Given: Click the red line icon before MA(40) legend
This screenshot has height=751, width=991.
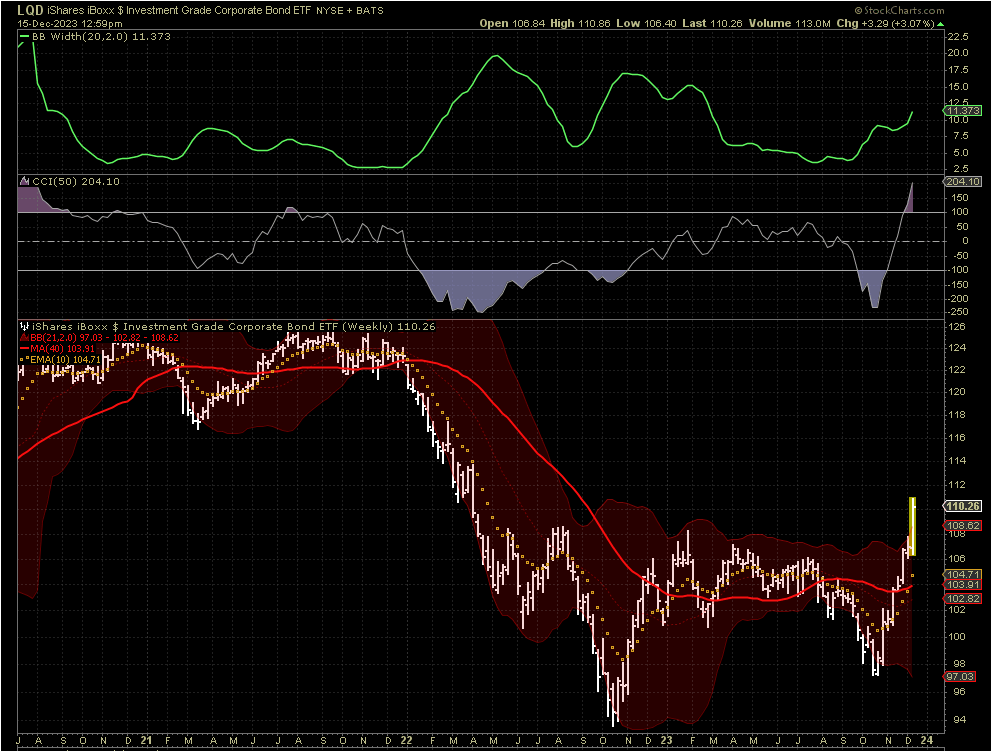Looking at the screenshot, I should (x=25, y=348).
